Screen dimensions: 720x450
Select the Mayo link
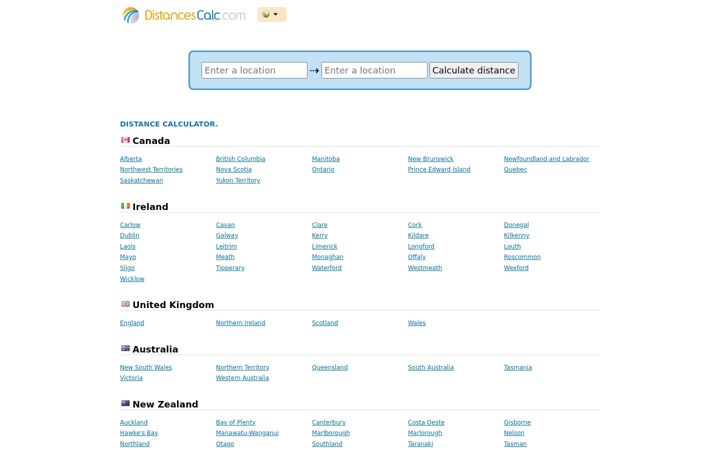pyautogui.click(x=128, y=257)
